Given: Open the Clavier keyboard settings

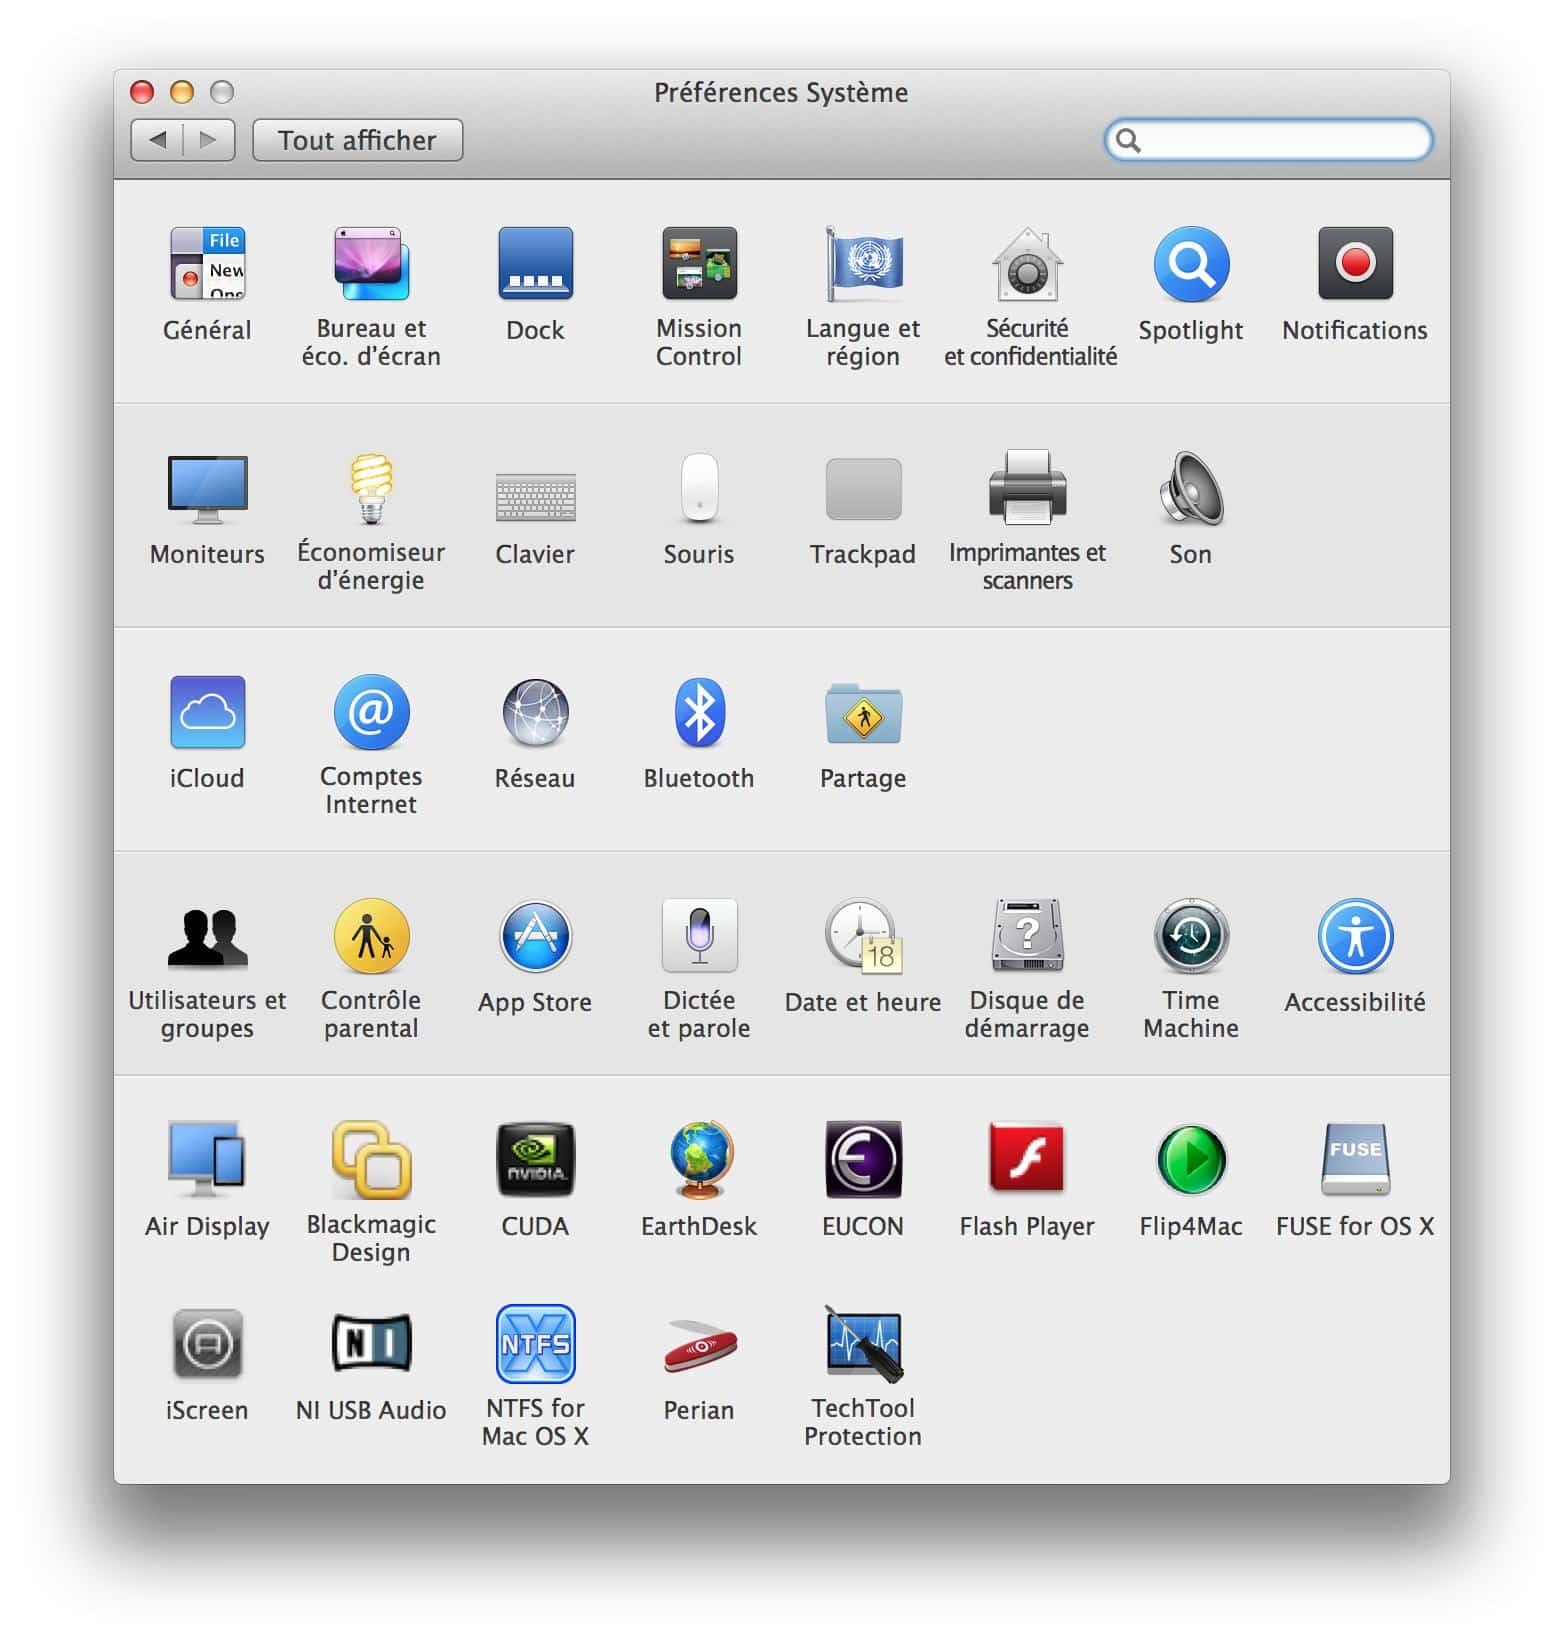Looking at the screenshot, I should click(535, 496).
